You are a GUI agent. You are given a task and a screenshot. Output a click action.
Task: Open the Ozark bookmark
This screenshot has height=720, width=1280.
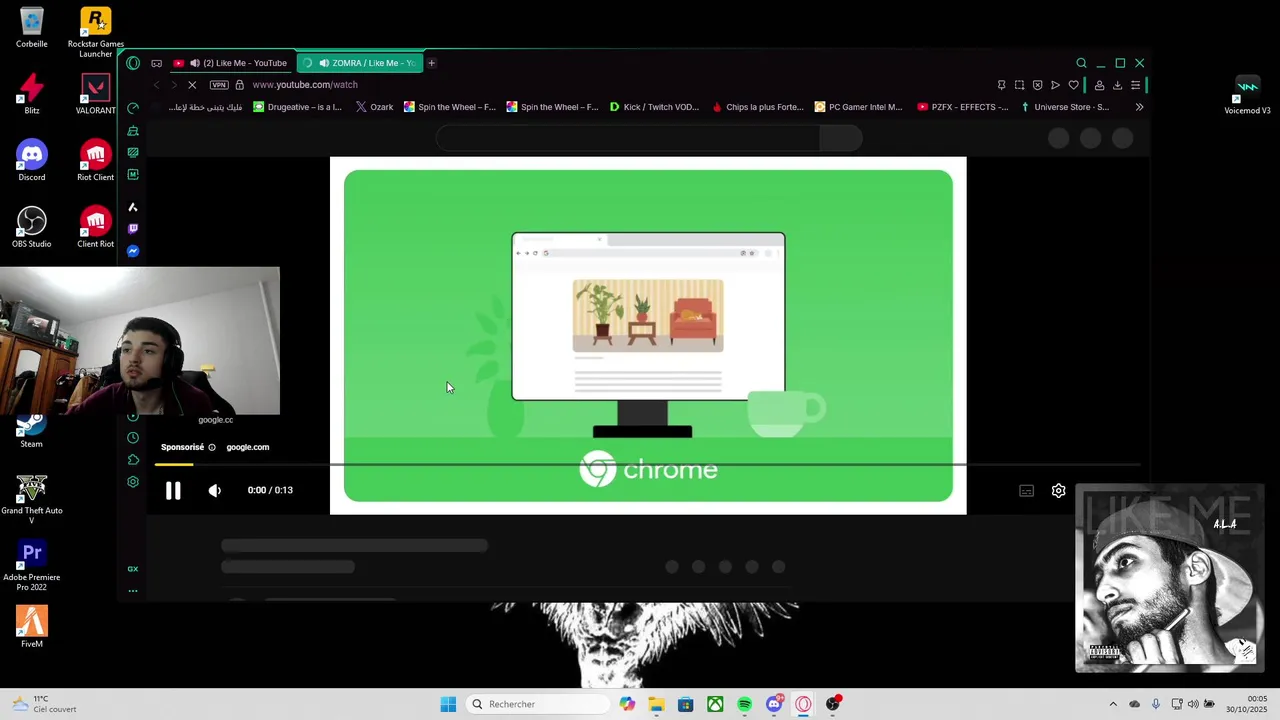[375, 107]
